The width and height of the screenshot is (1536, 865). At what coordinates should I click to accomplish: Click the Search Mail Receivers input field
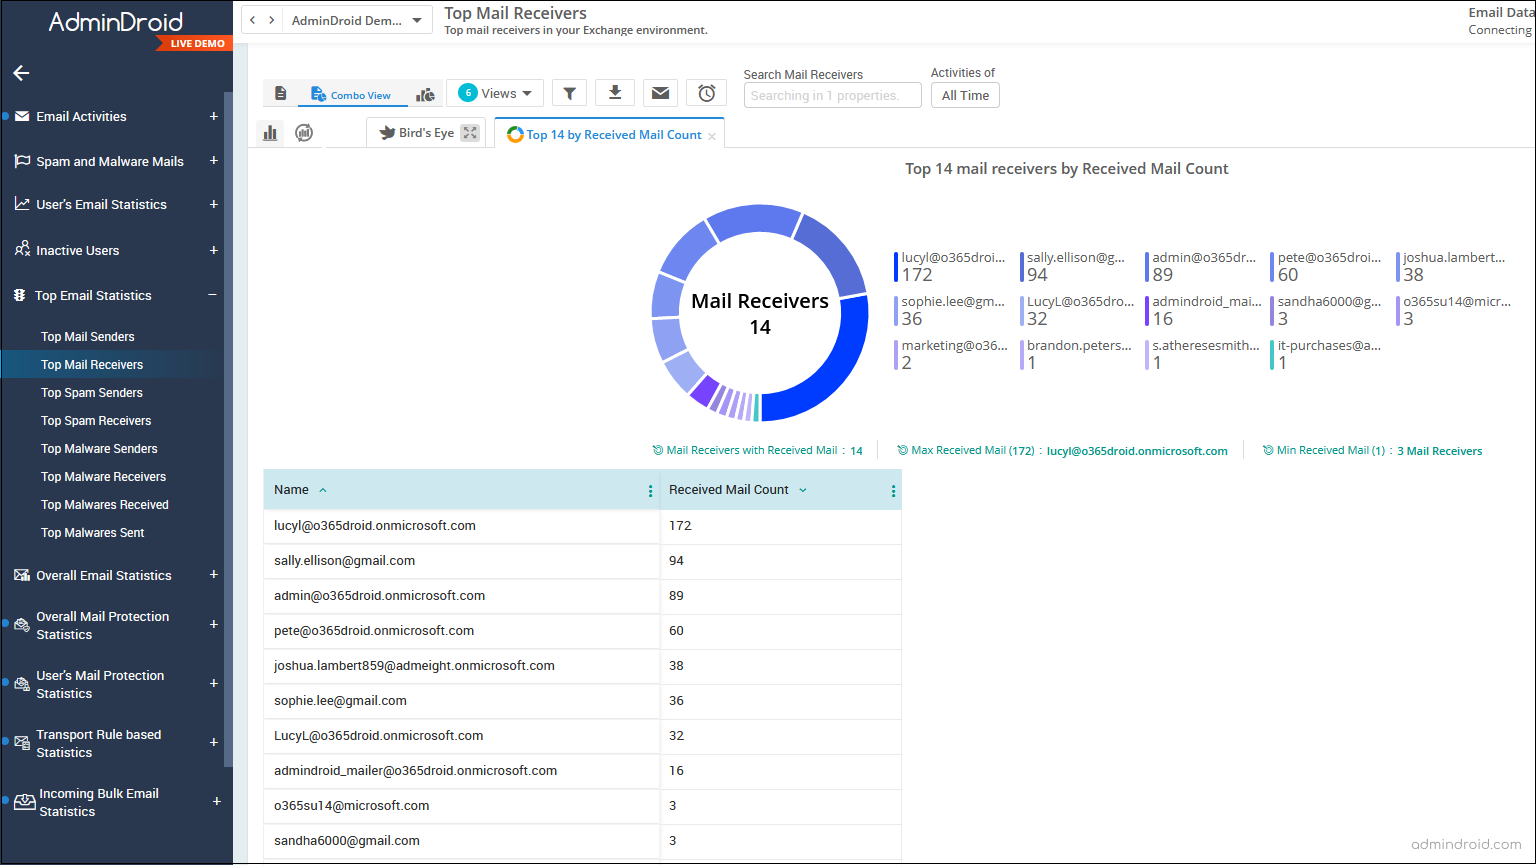click(832, 95)
